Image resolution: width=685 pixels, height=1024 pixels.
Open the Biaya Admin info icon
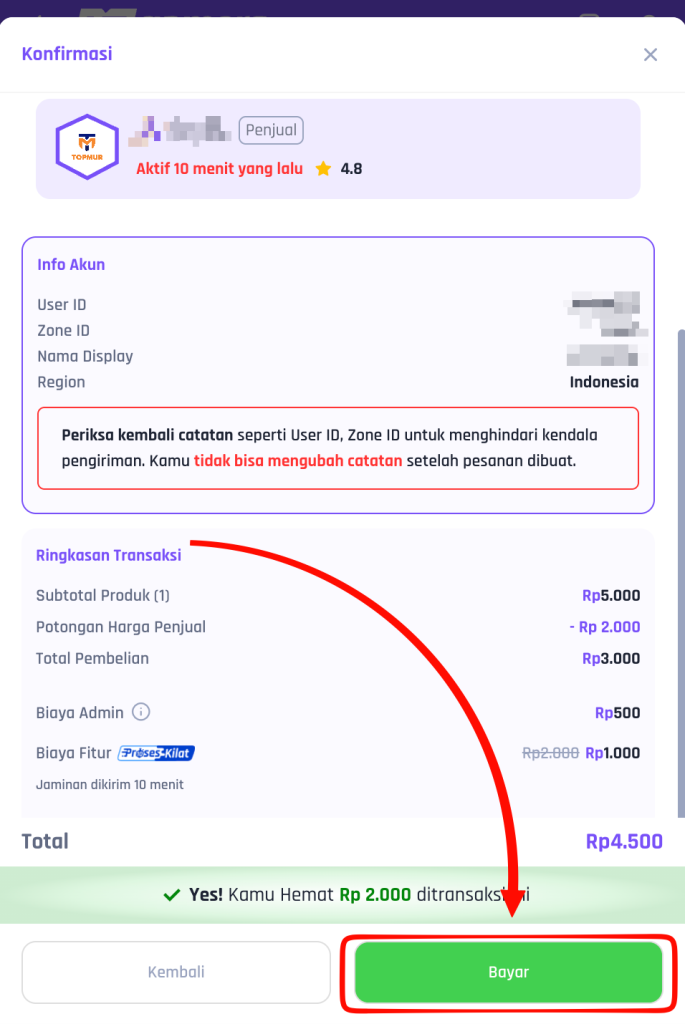tap(141, 713)
